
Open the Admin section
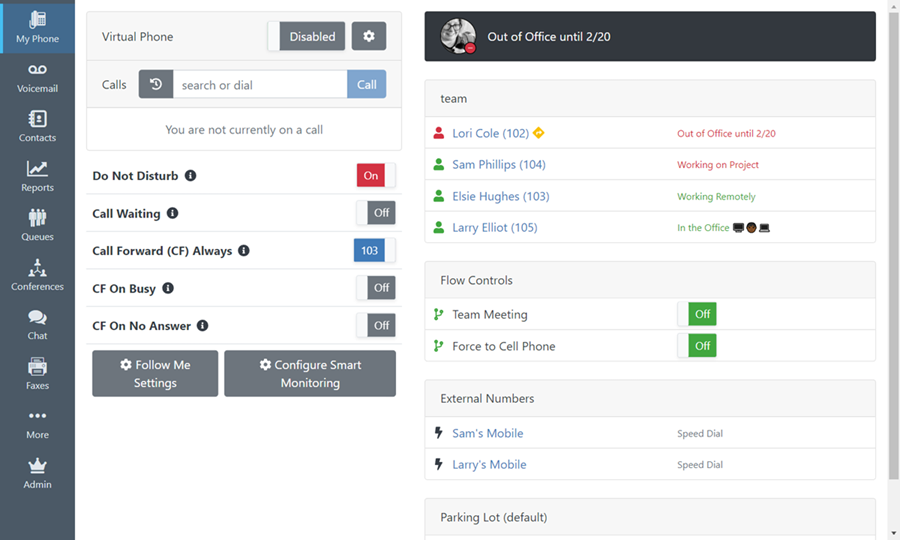click(37, 474)
